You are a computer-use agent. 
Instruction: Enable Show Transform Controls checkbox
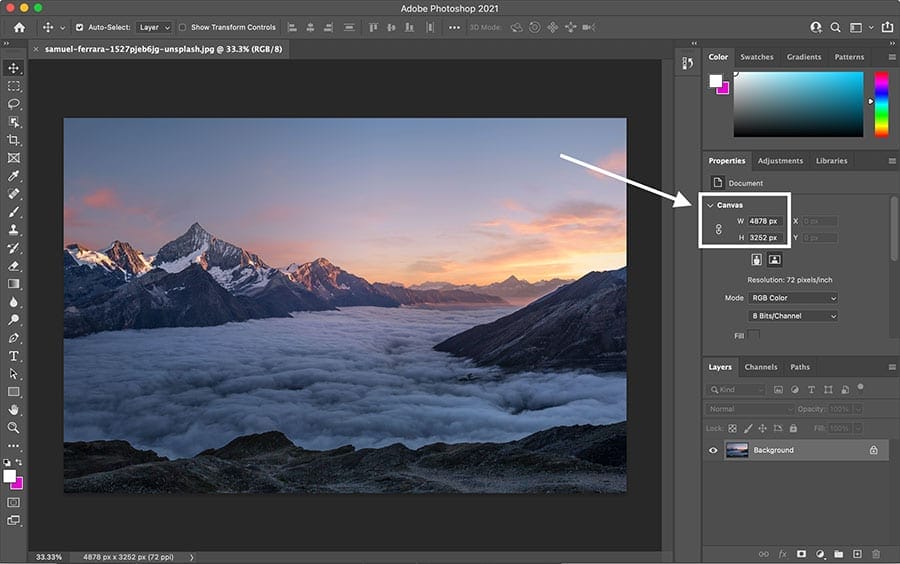[x=183, y=27]
